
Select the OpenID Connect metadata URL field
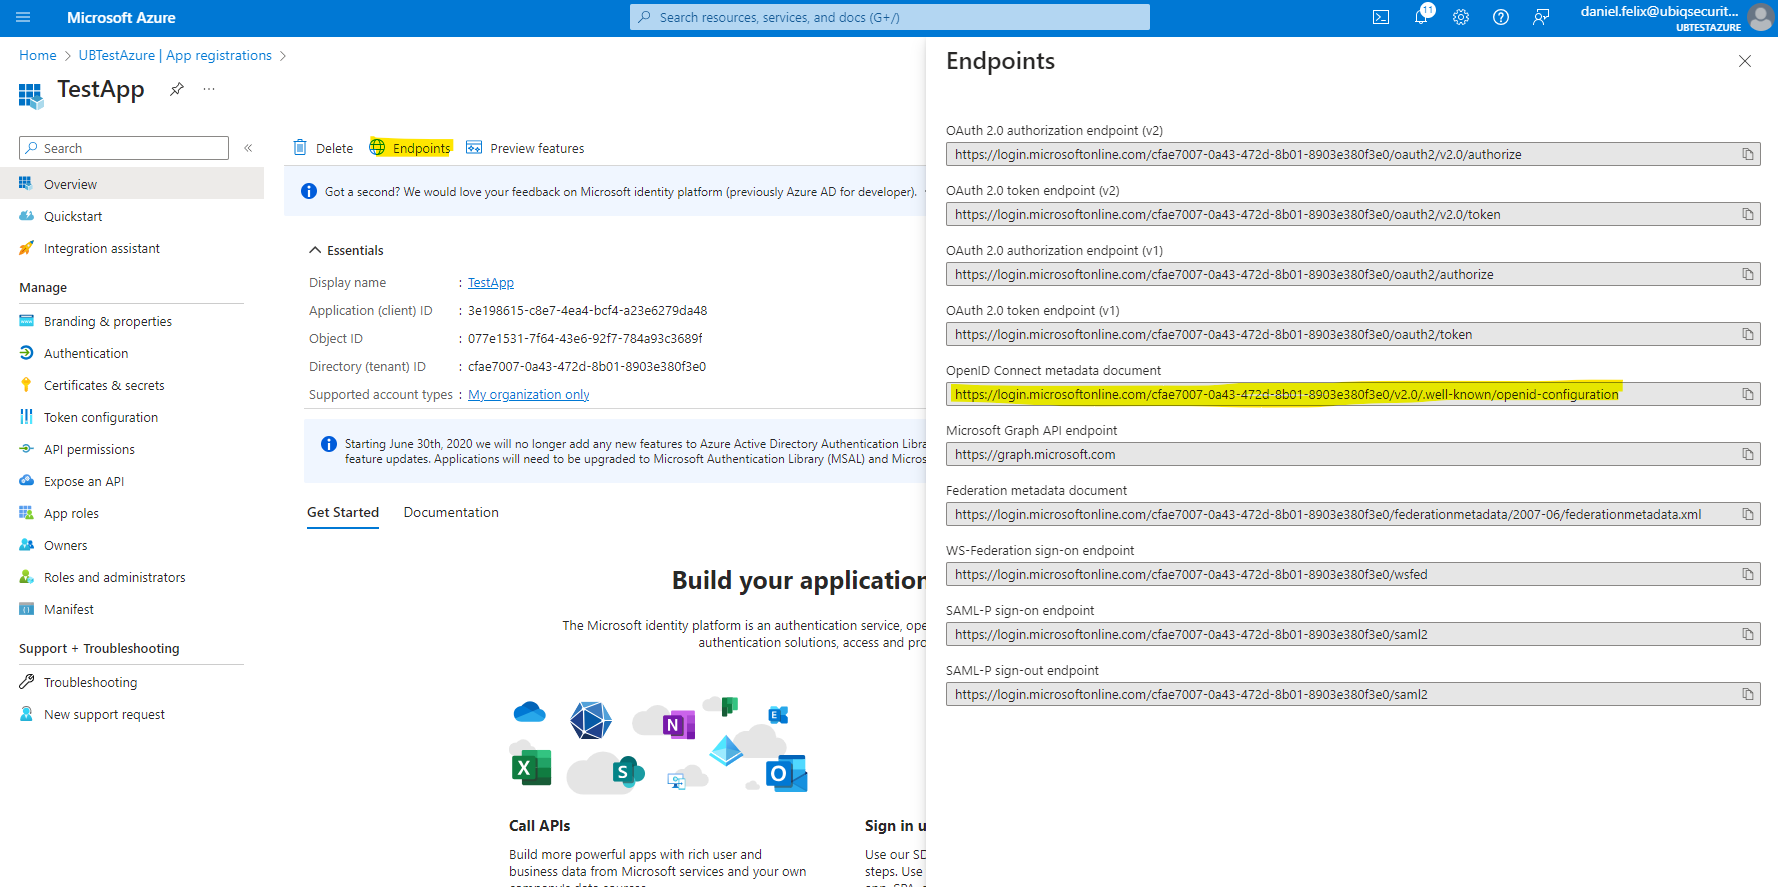(1353, 394)
